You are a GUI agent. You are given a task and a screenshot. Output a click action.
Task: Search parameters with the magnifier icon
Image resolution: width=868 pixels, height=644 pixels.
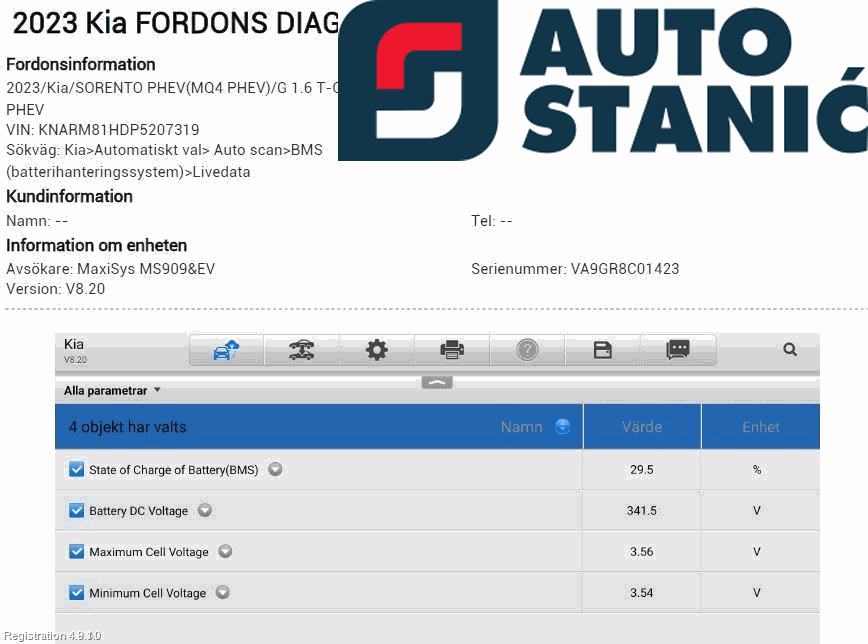pyautogui.click(x=790, y=349)
